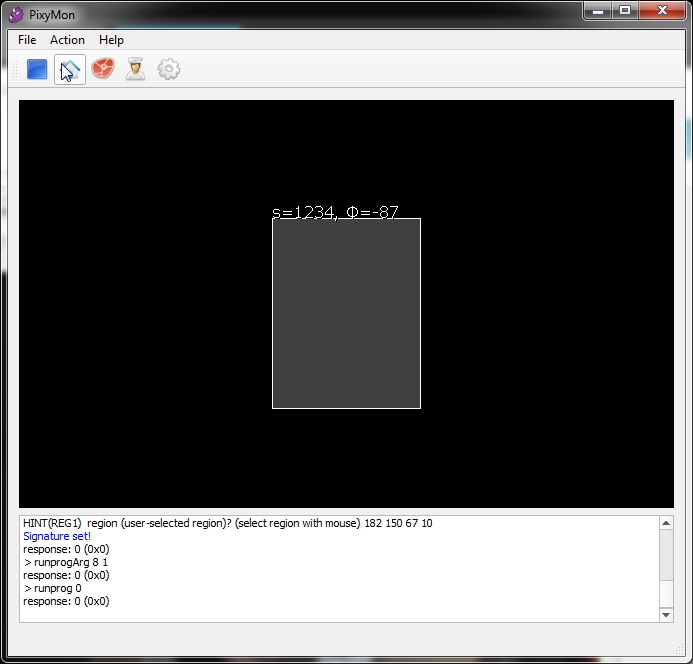Maximize the PixyMon window

(x=625, y=11)
